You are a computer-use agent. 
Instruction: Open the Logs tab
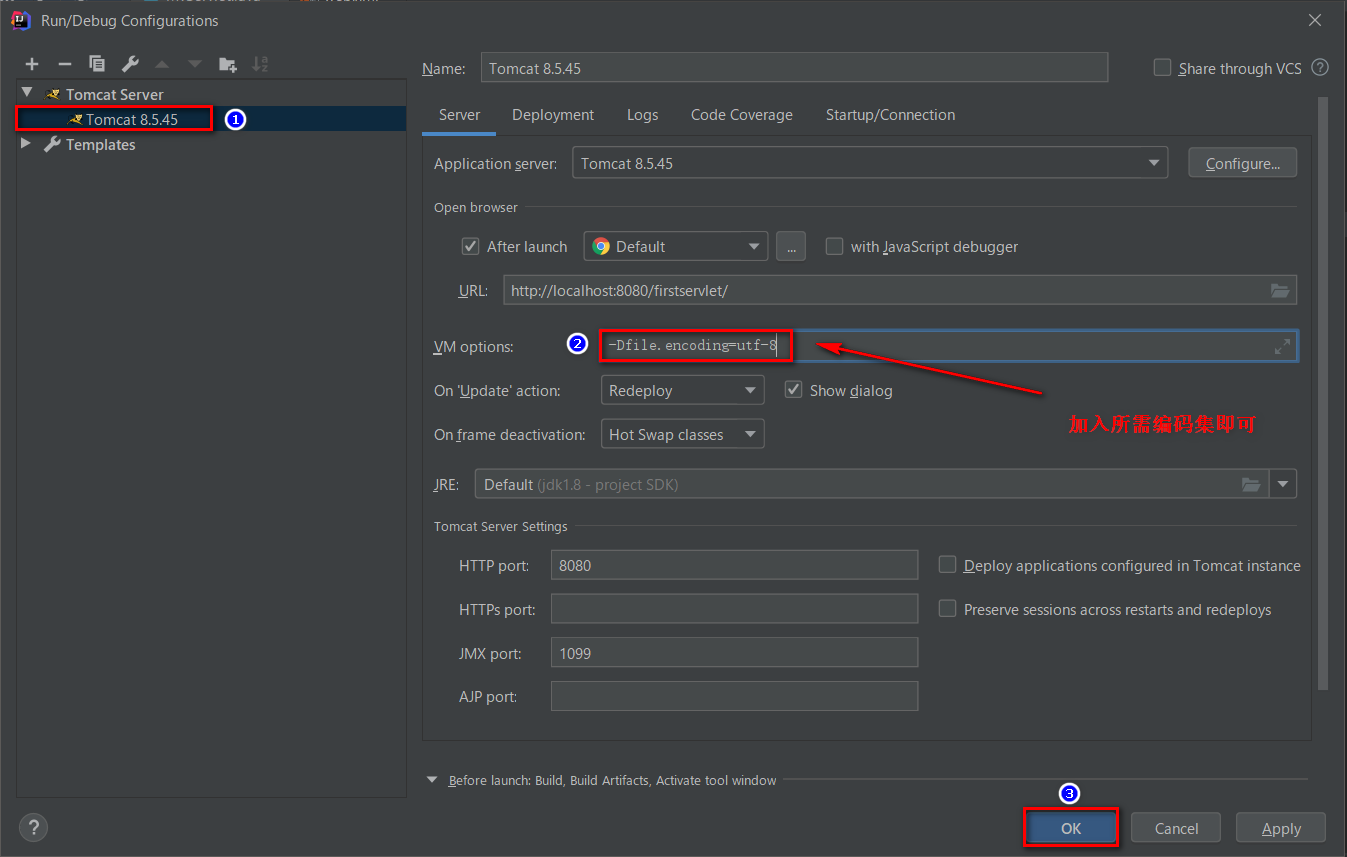pos(642,115)
